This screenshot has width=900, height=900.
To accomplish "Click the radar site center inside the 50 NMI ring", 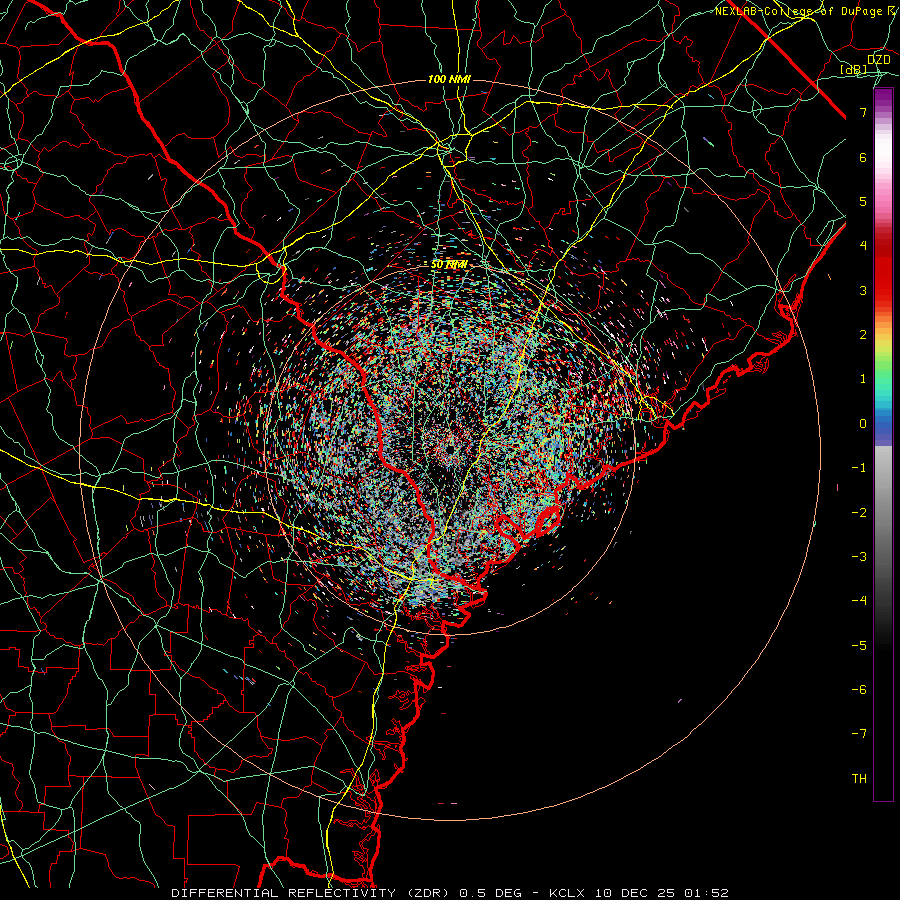I will (451, 448).
